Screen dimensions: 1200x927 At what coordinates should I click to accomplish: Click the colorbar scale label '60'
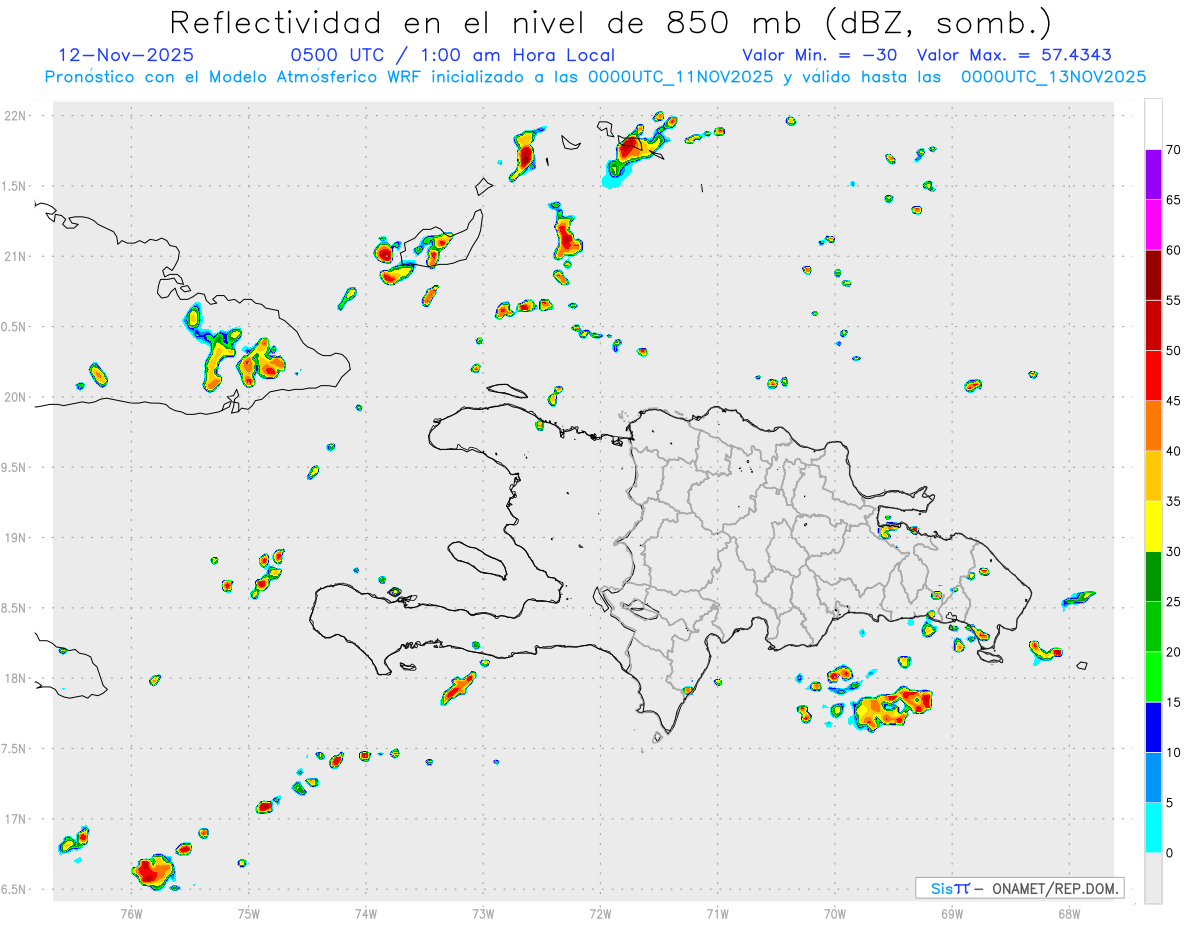point(1174,250)
